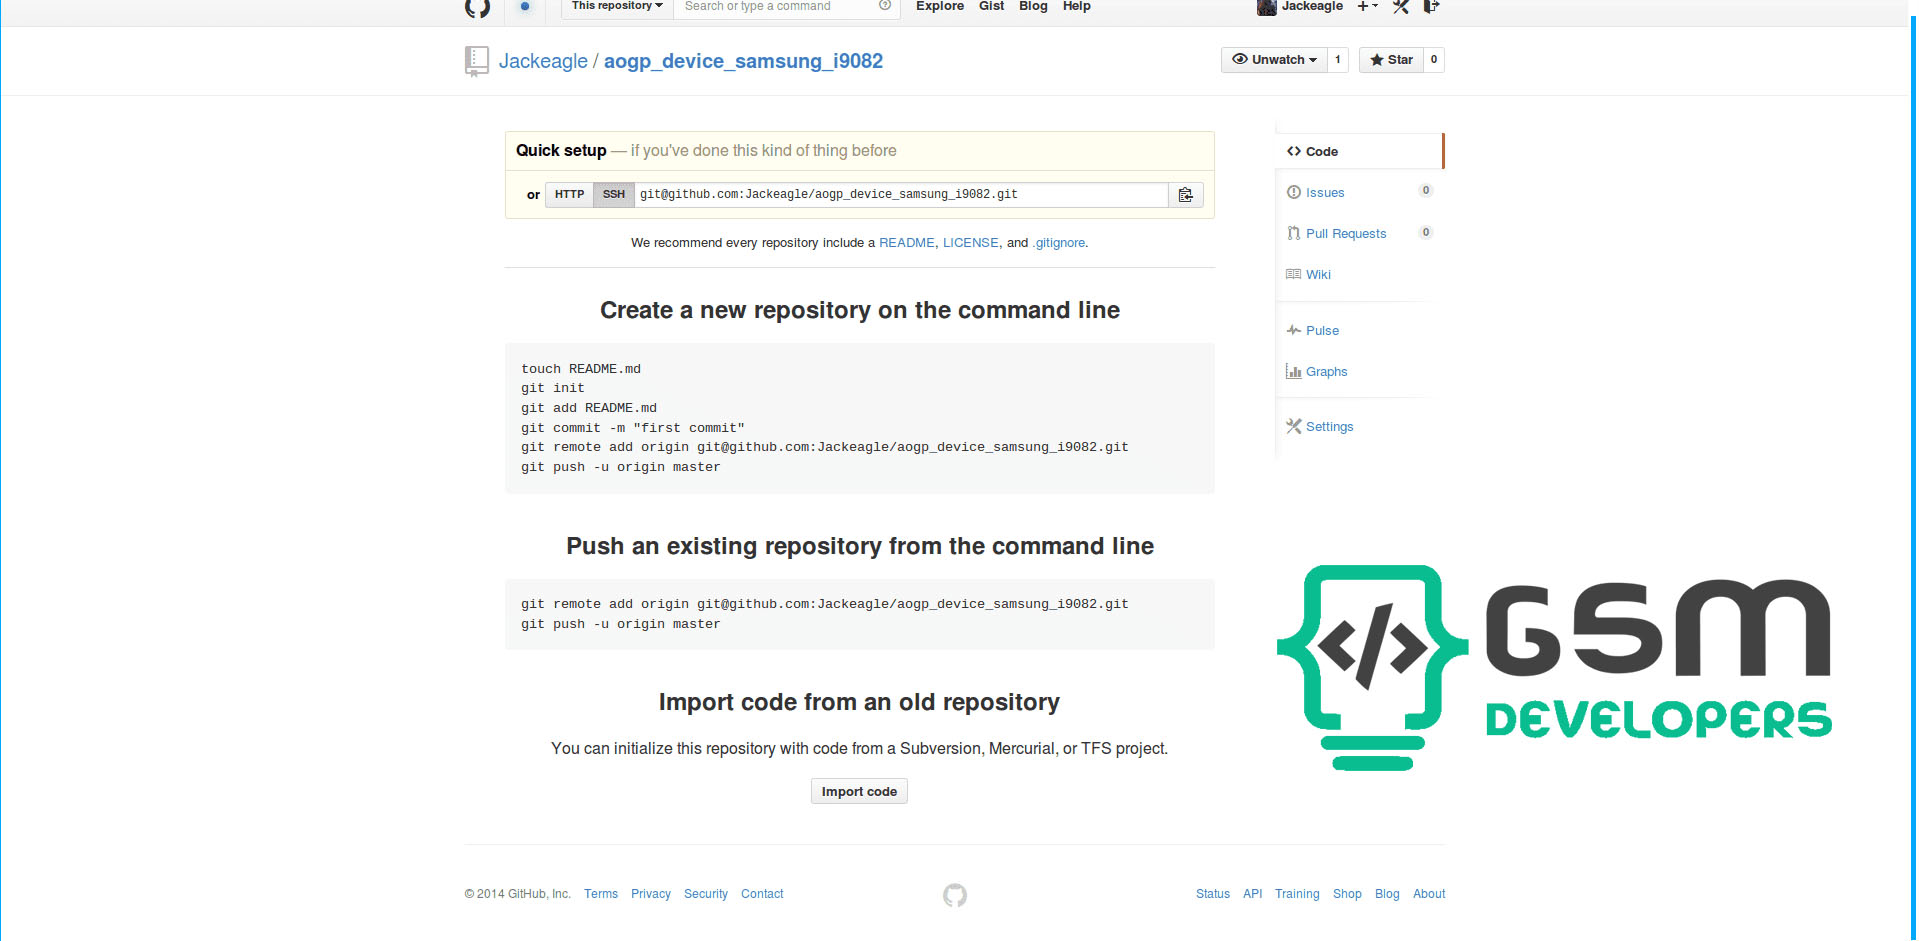The image size is (1919, 941).
Task: Click the footer GitHub octocat icon
Action: point(955,895)
